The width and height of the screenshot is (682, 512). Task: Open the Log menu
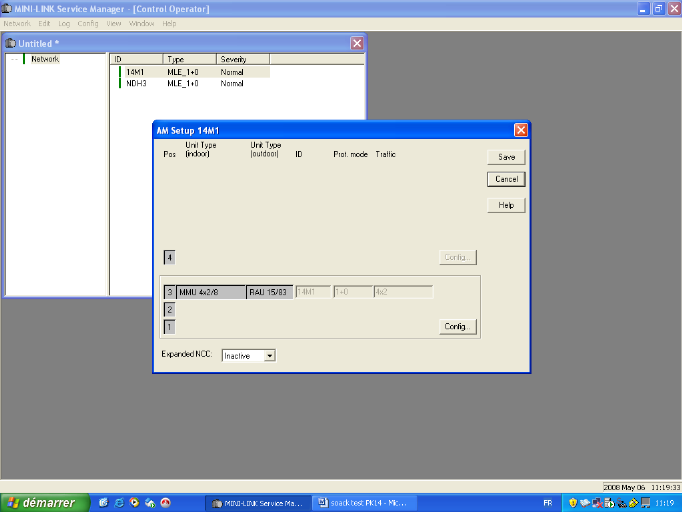64,23
